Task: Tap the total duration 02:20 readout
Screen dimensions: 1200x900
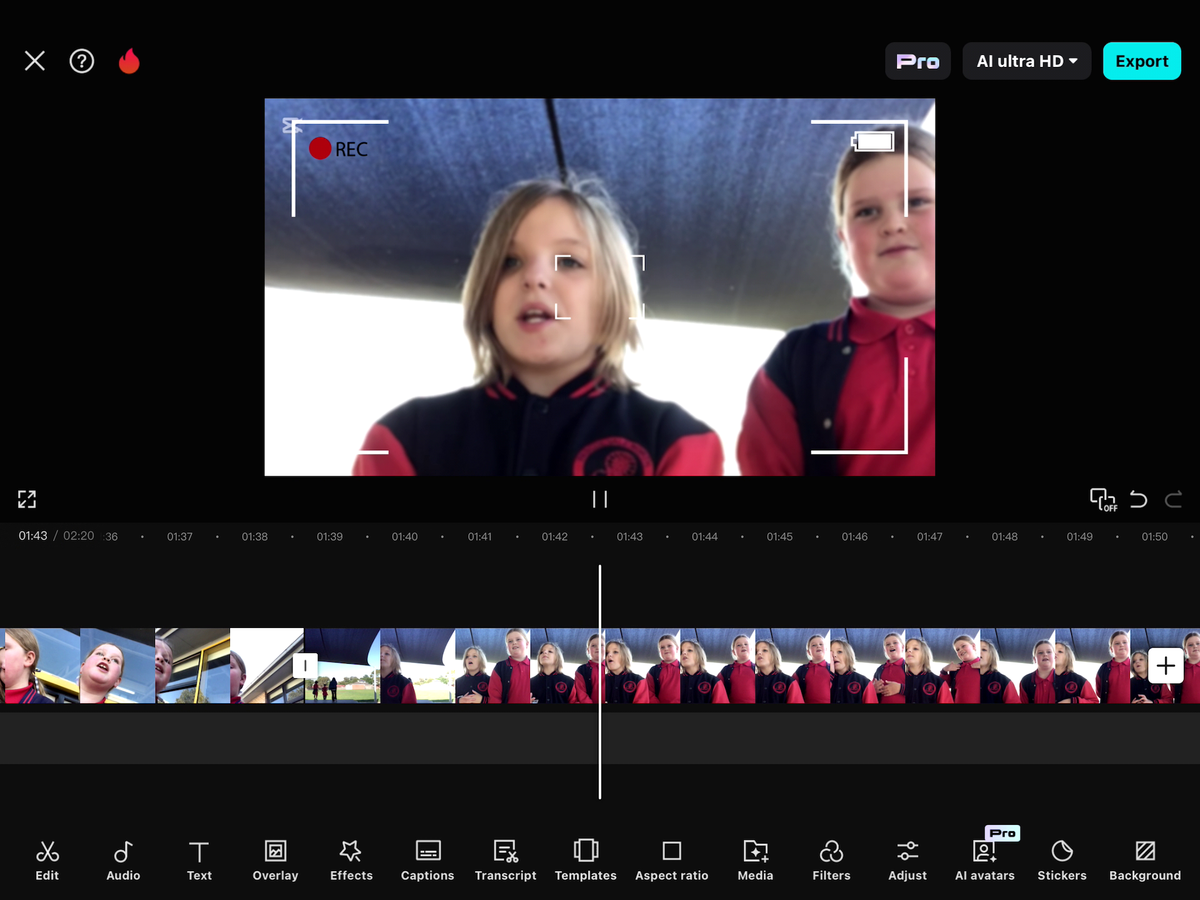Action: click(79, 536)
